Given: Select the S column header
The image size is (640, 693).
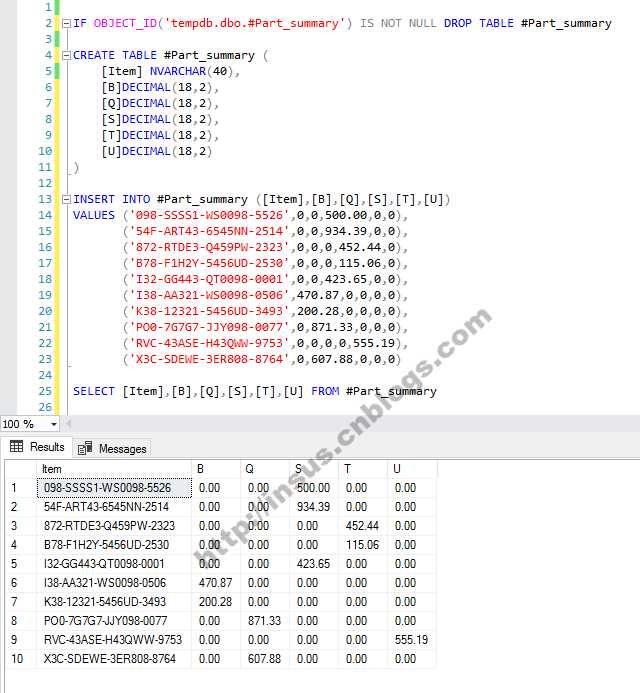Looking at the screenshot, I should point(314,469).
